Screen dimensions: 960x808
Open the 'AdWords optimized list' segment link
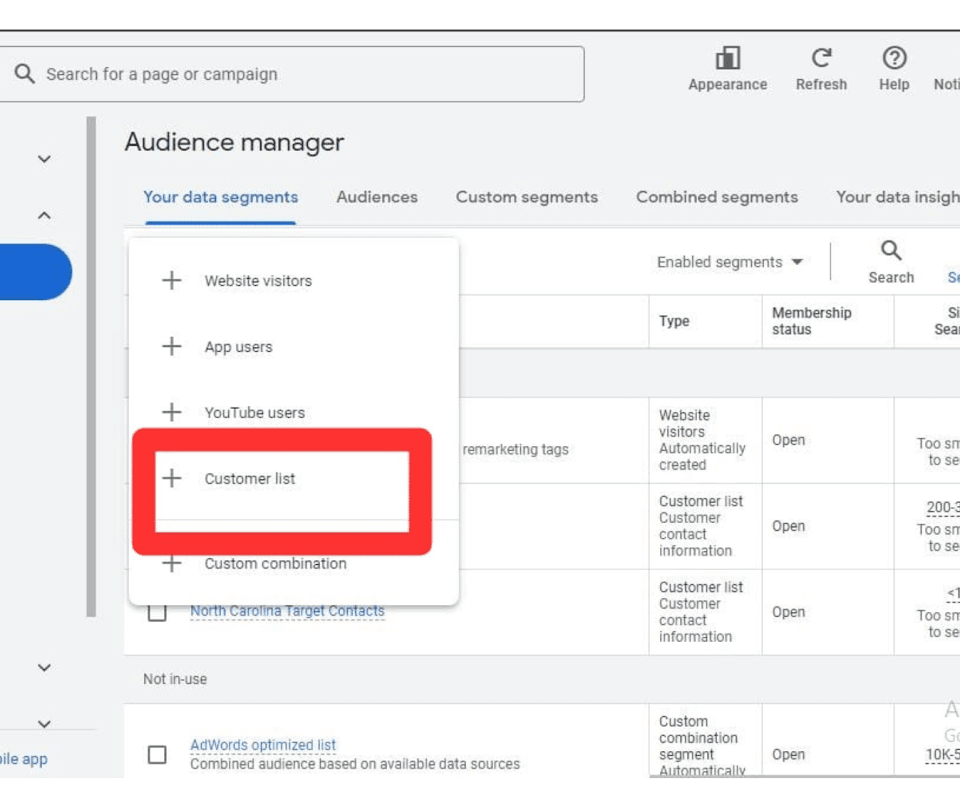click(x=263, y=745)
